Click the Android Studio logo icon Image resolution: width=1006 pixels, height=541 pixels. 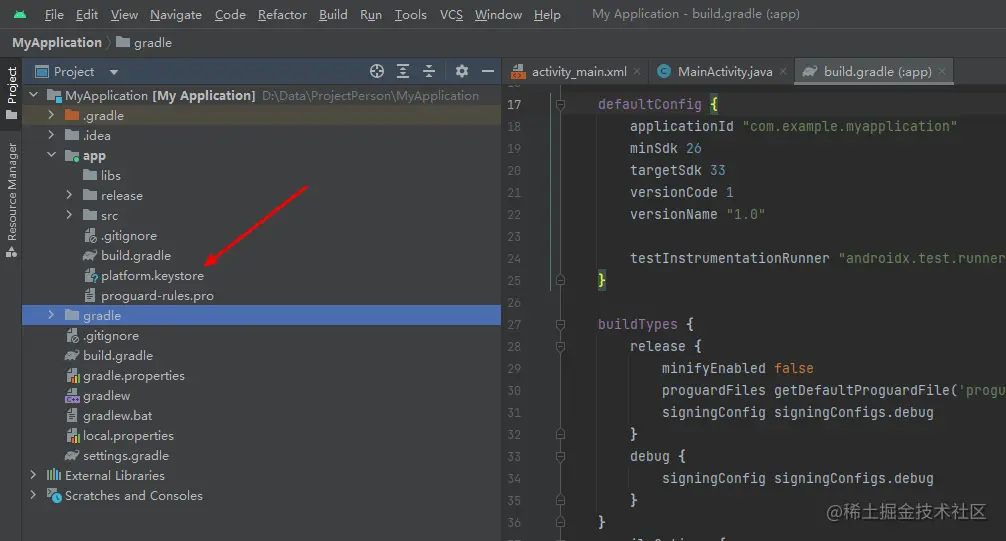click(20, 14)
